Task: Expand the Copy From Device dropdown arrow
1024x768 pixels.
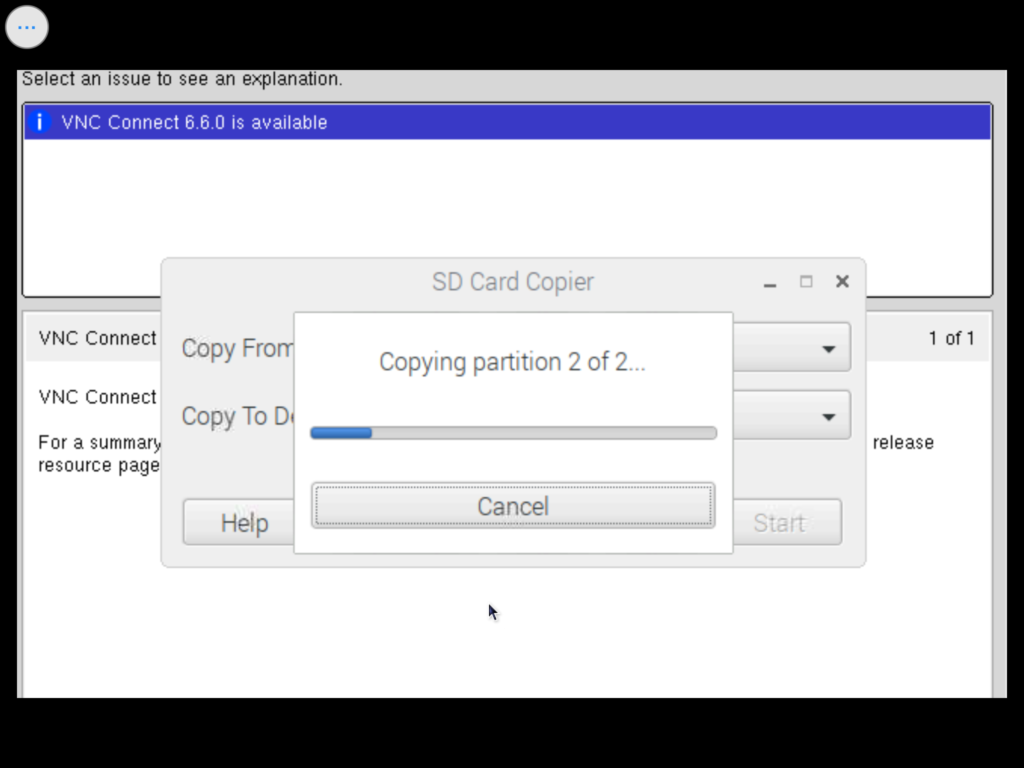Action: click(828, 349)
